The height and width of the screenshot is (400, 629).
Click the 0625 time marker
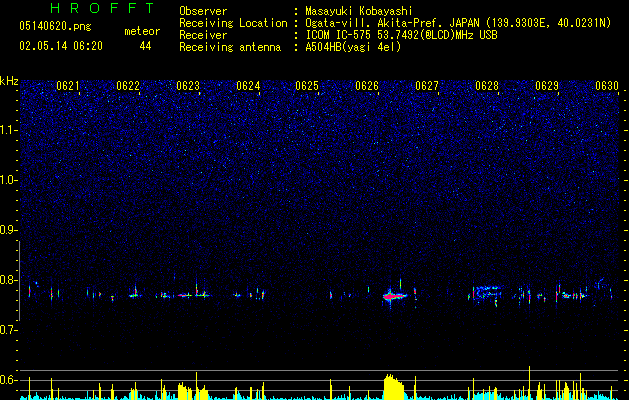pos(307,86)
